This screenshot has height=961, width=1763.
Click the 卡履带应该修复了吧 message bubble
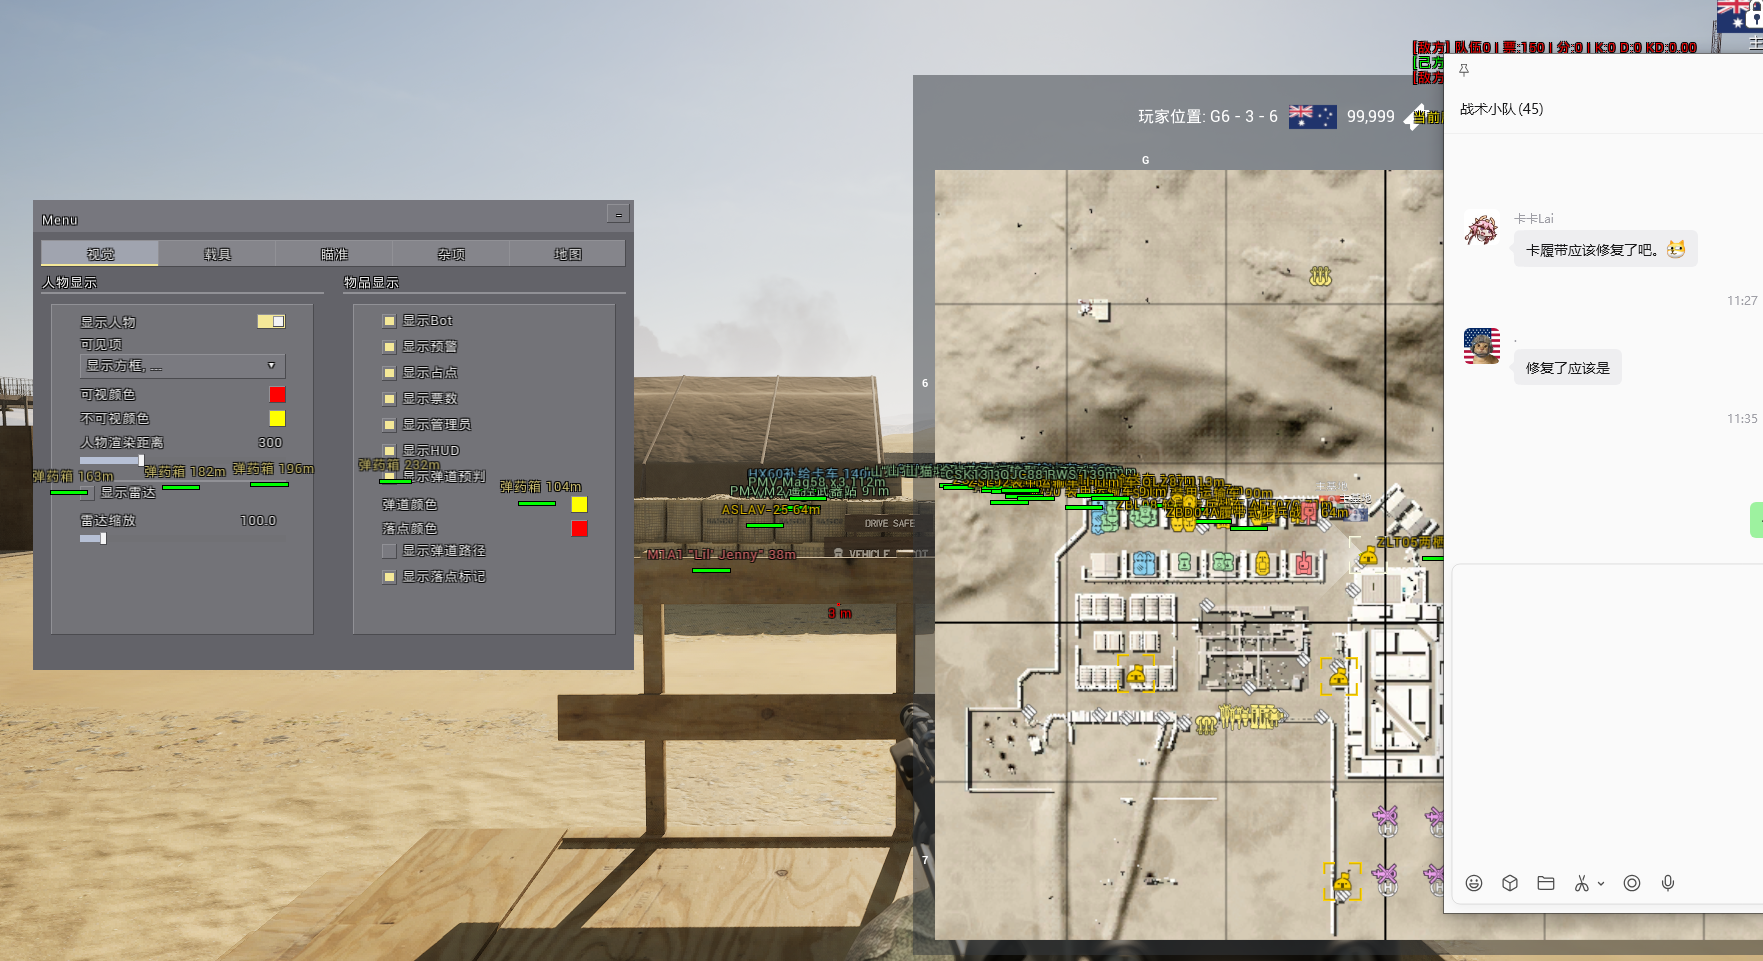[1605, 250]
